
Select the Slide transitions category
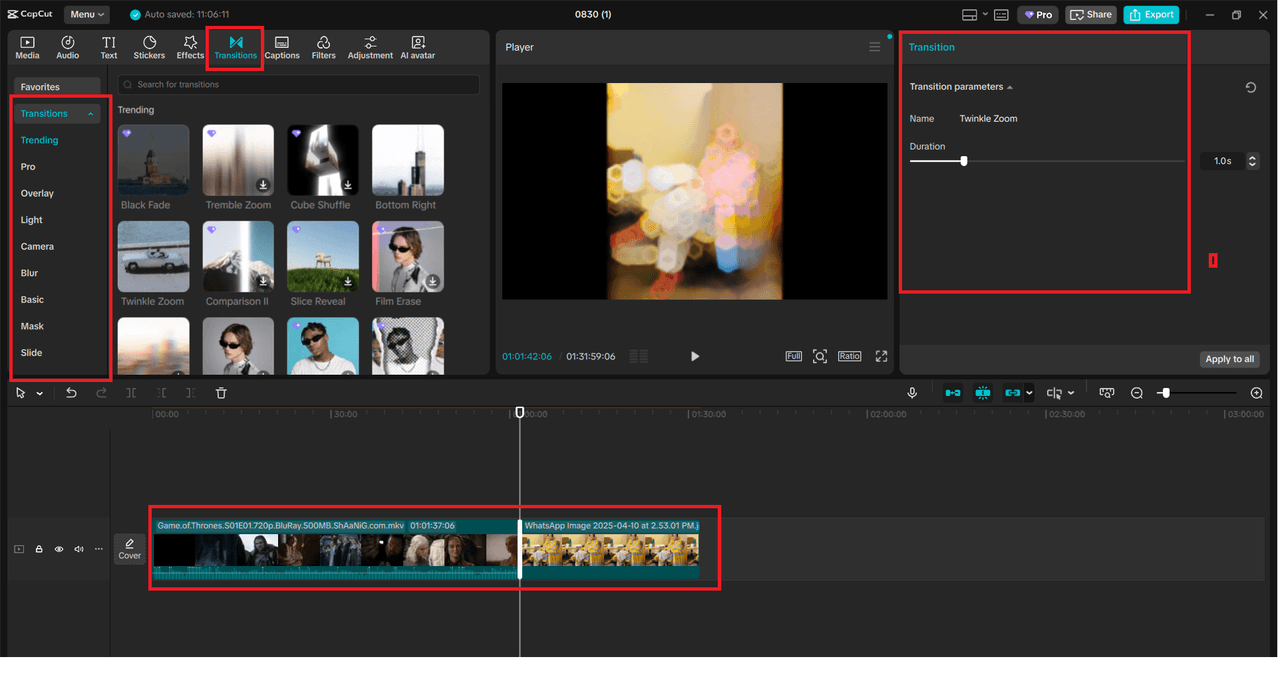(31, 353)
